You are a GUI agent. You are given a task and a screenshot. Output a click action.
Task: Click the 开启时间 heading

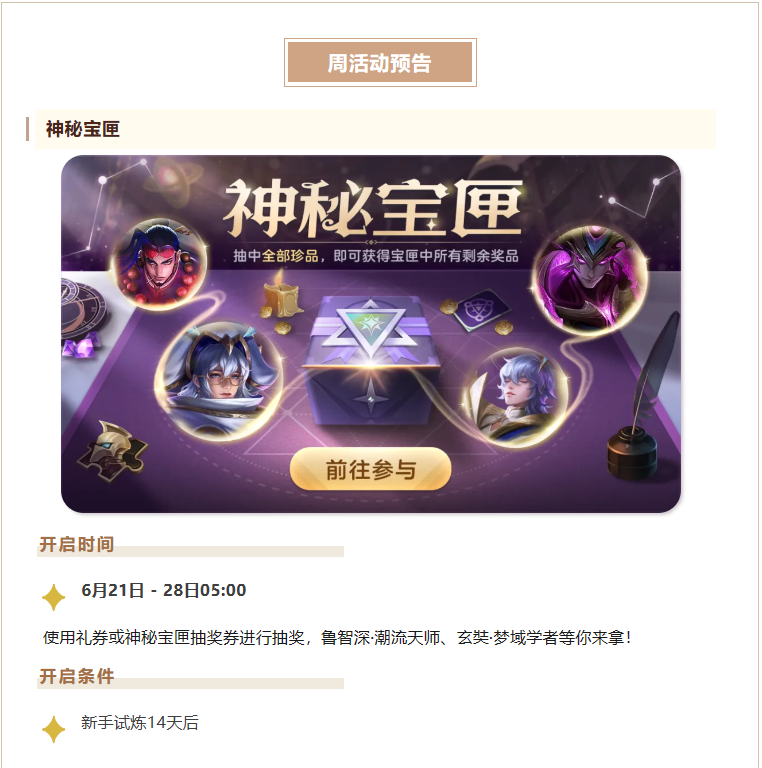(76, 544)
